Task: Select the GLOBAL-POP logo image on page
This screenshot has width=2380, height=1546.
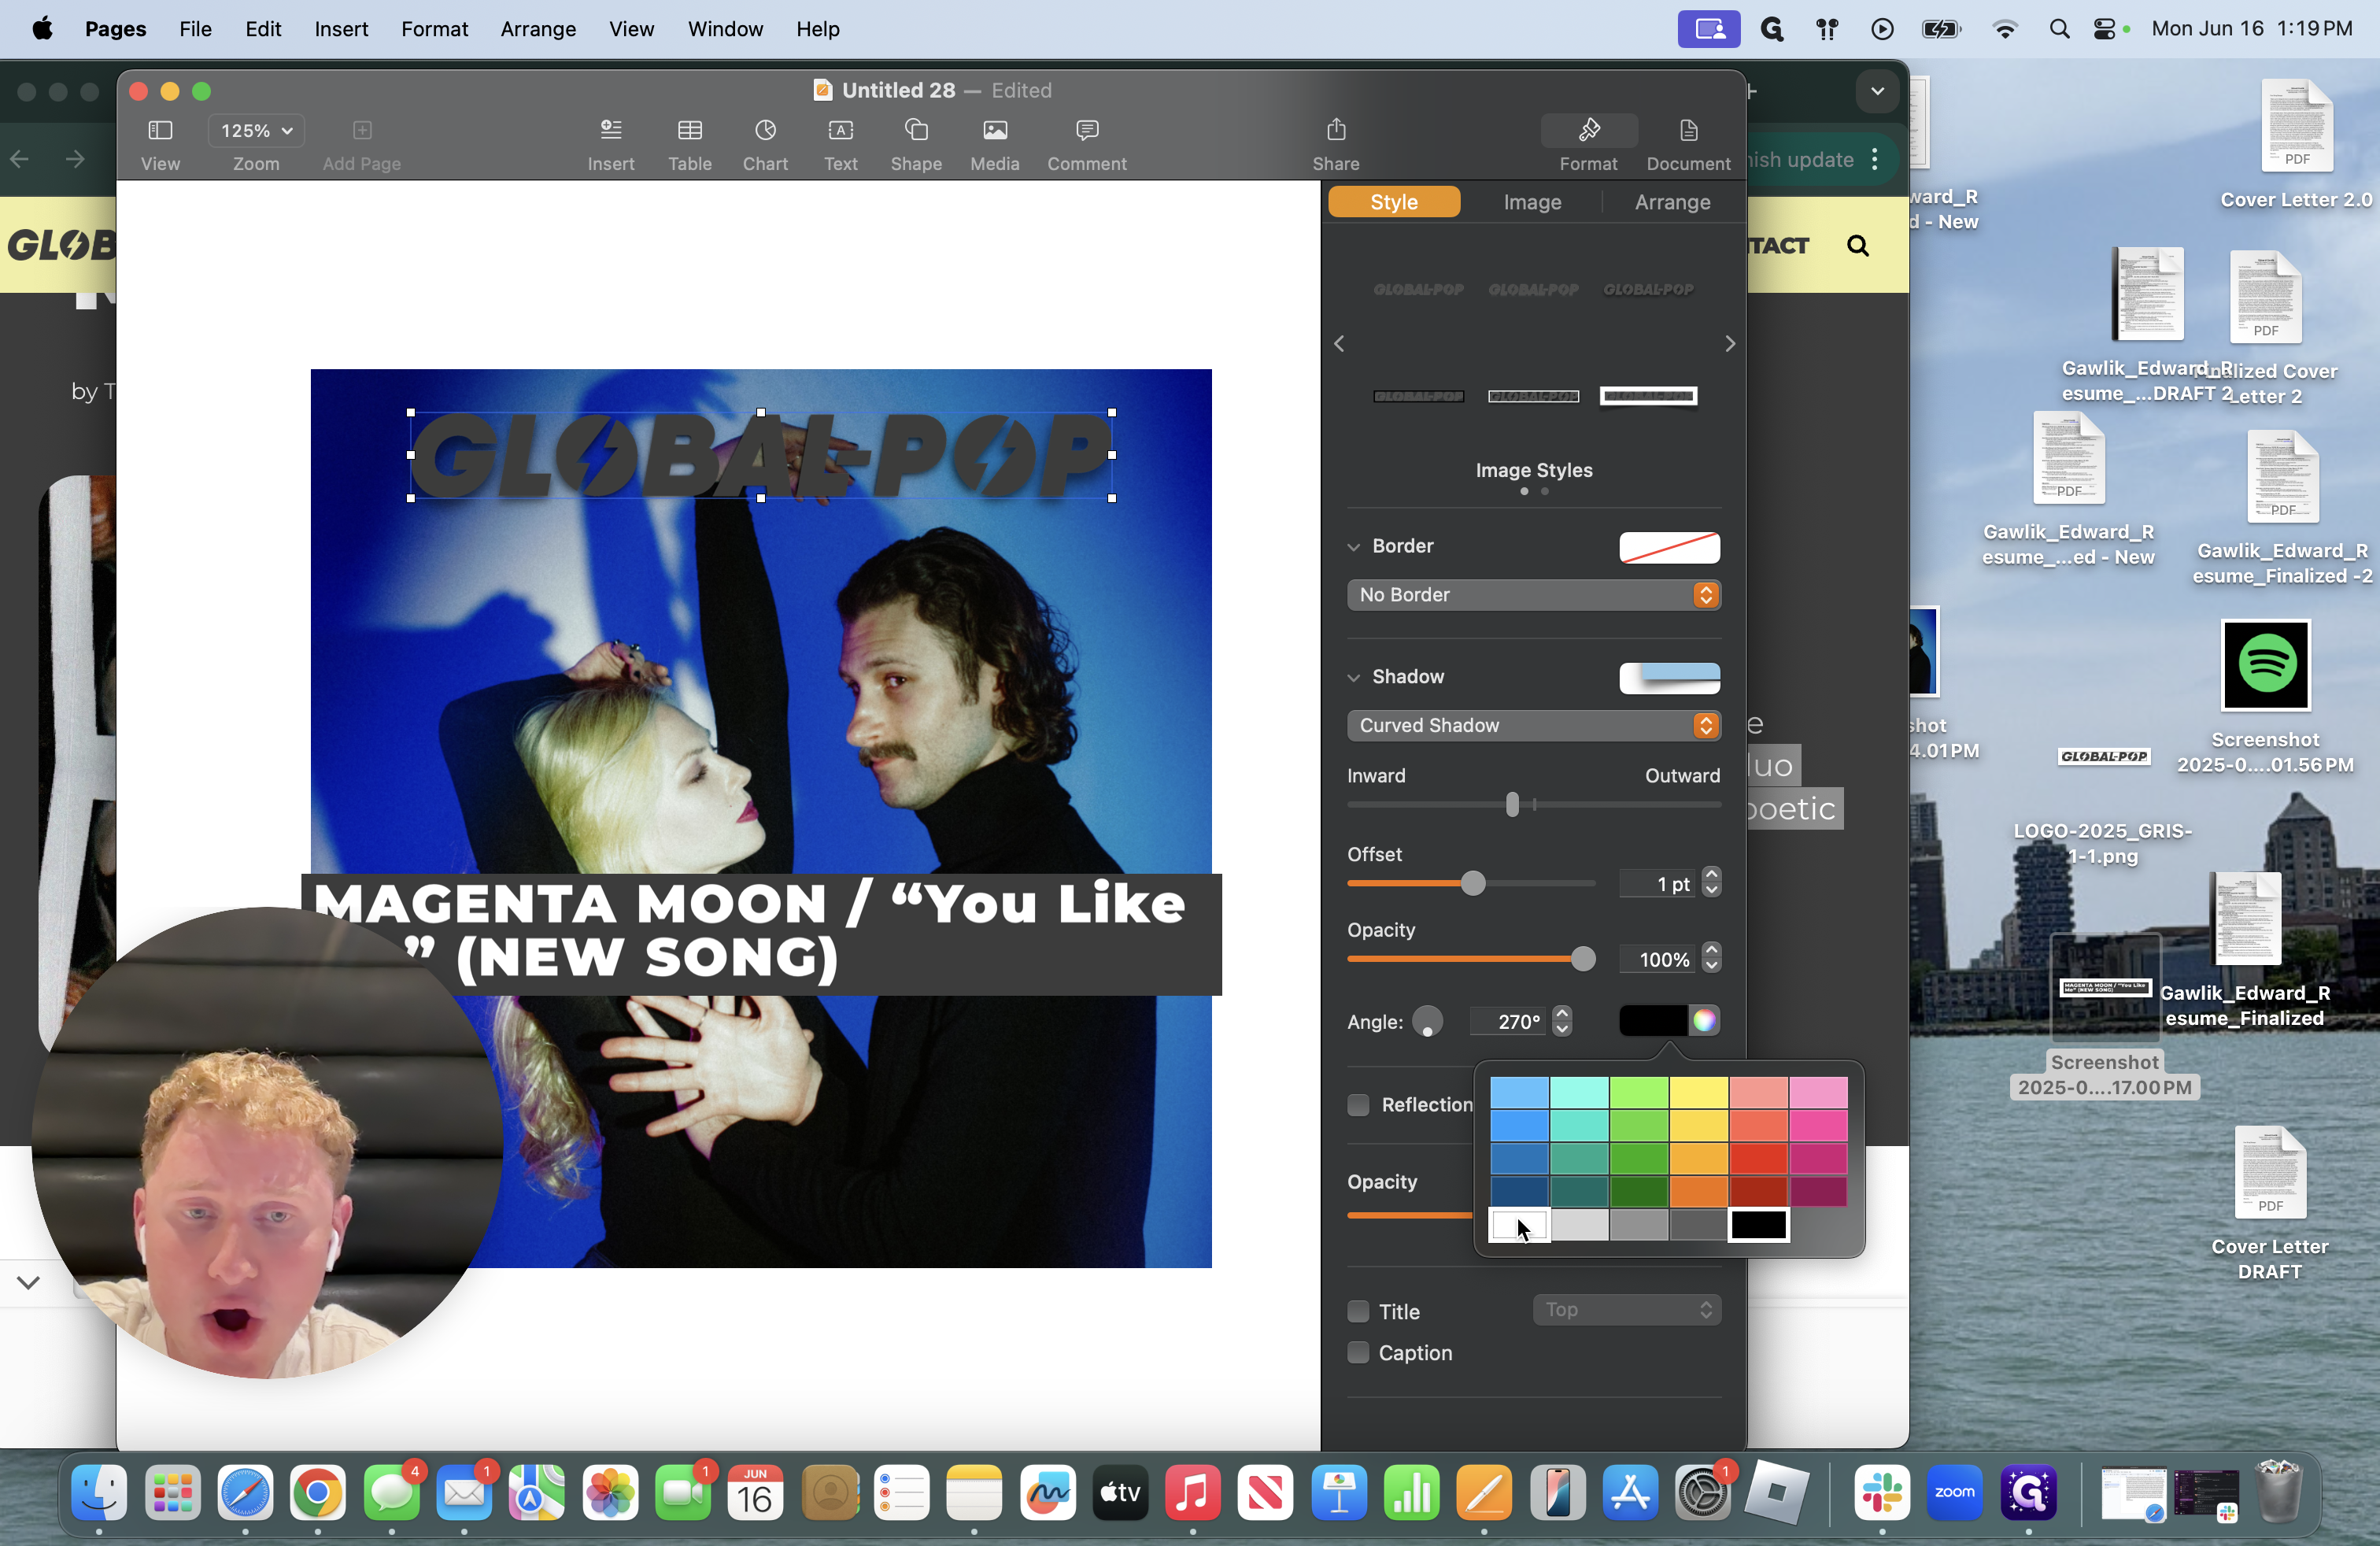Action: point(761,455)
